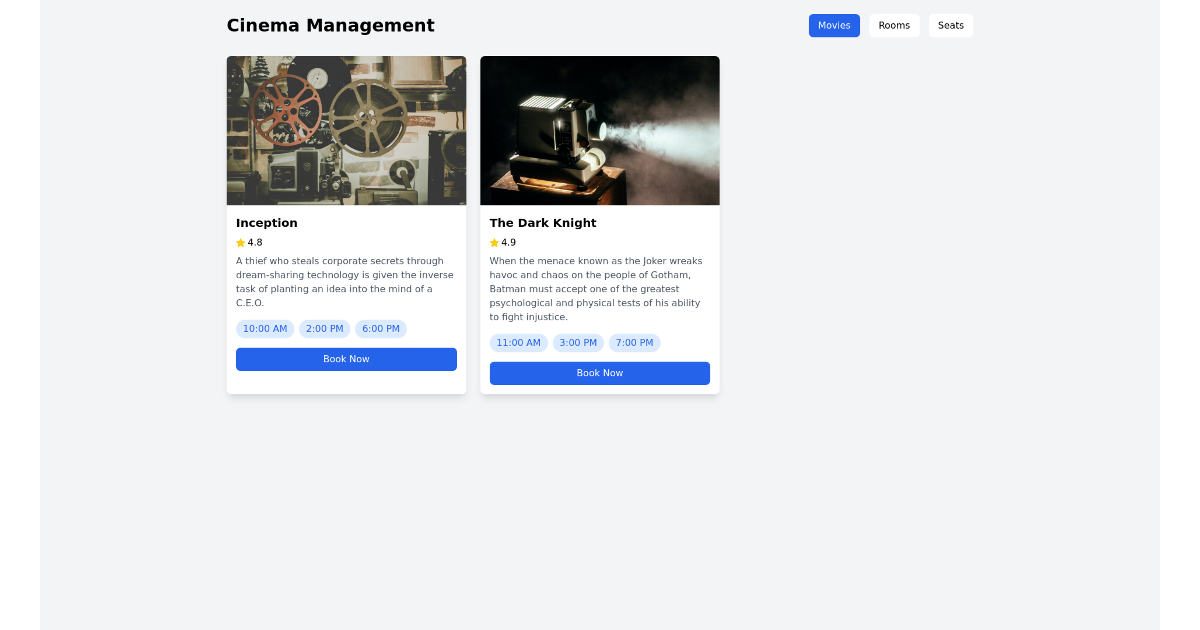Click the 4.8 rating text for Inception
The width and height of the screenshot is (1200, 630).
pos(256,242)
